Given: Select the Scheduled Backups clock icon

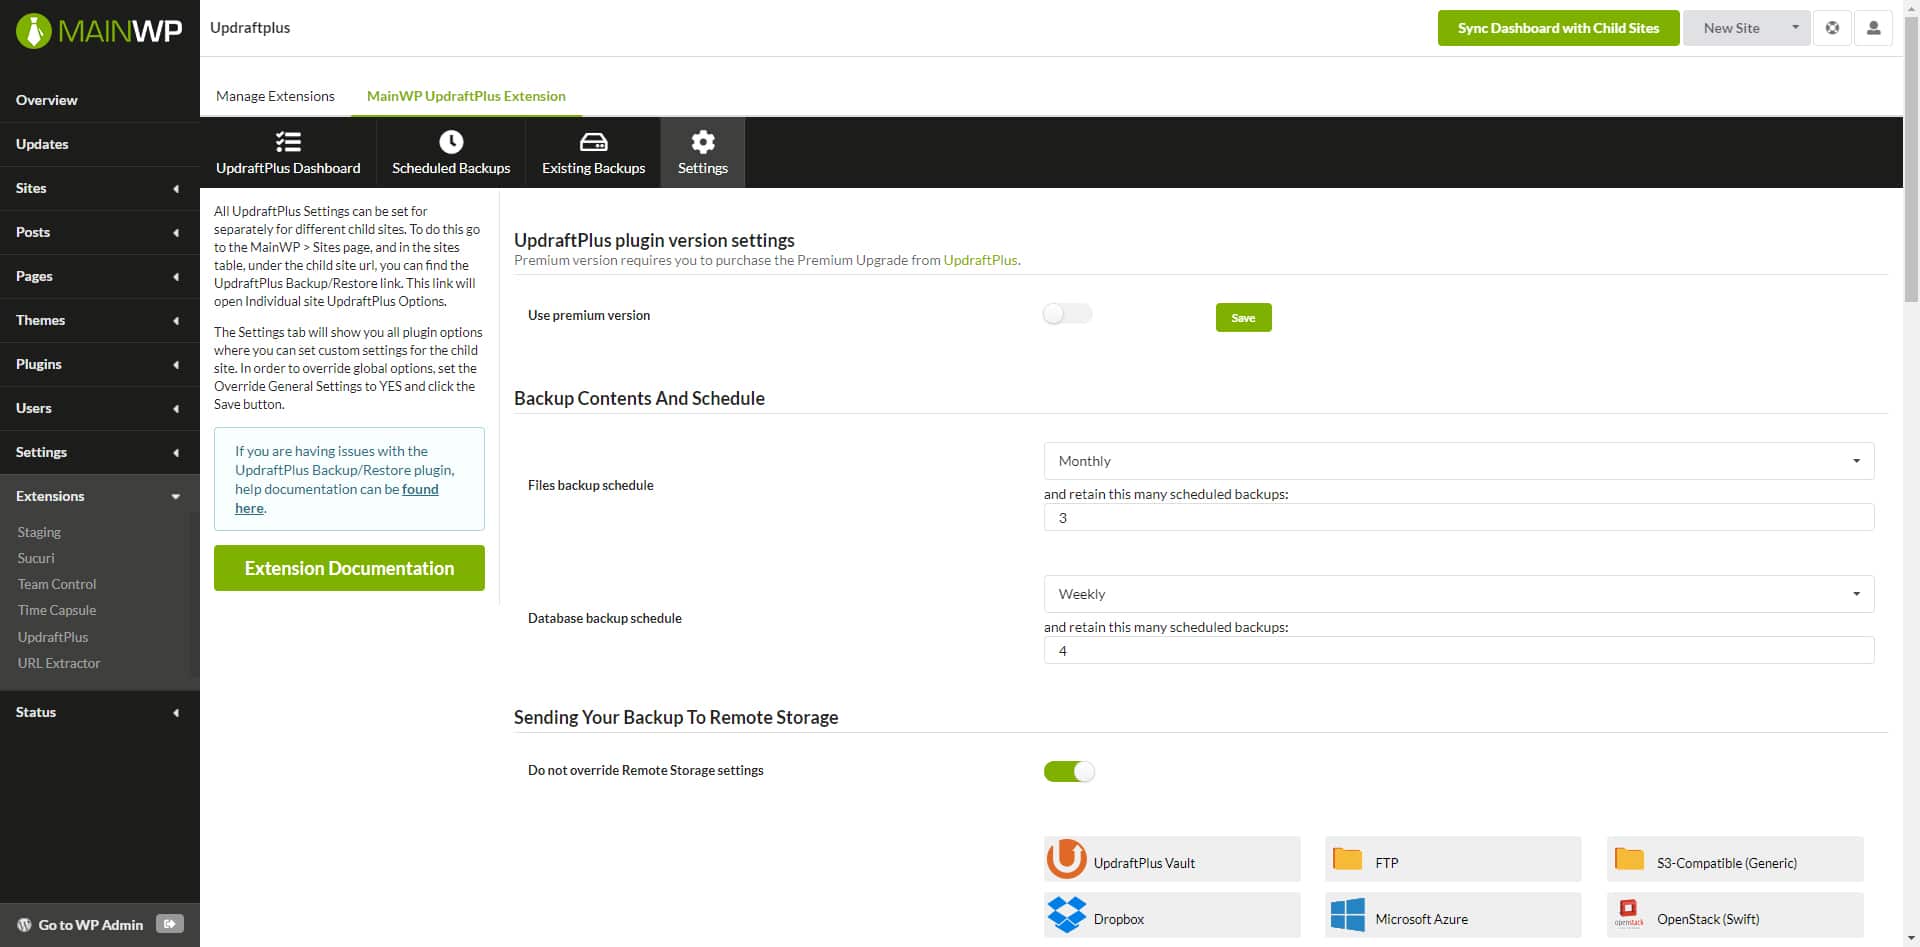Looking at the screenshot, I should [451, 142].
